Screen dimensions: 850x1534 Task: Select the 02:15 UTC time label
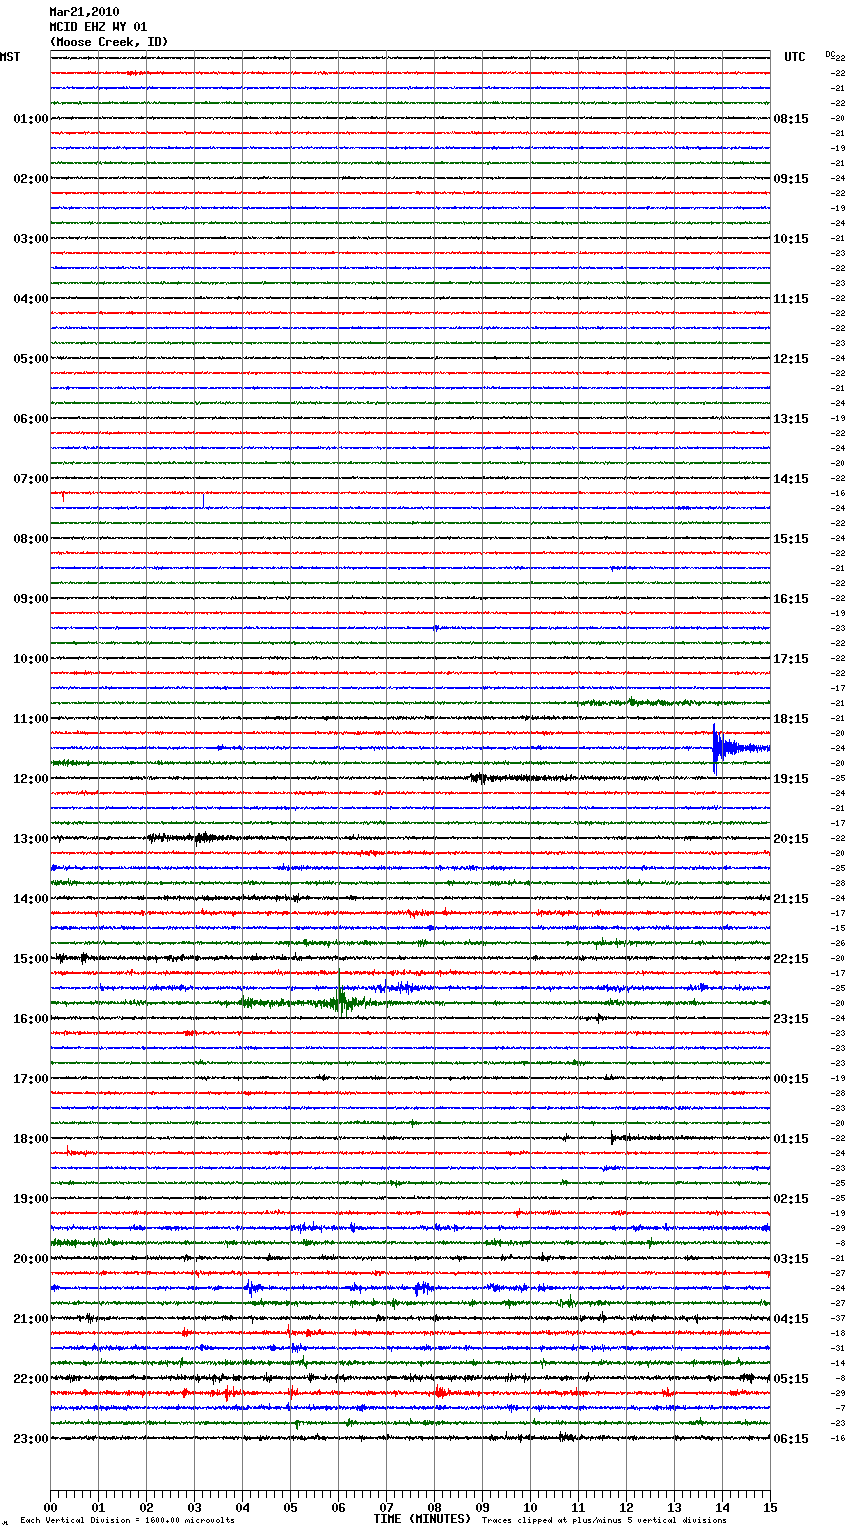click(x=791, y=1199)
